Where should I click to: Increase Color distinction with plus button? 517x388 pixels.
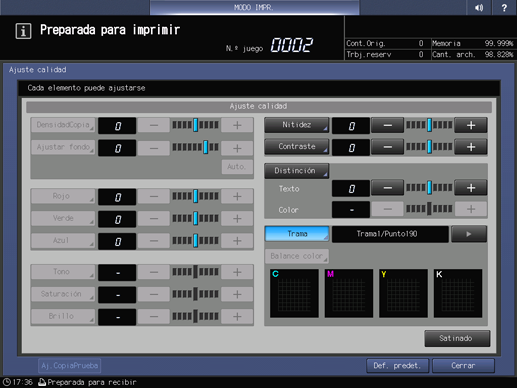471,209
